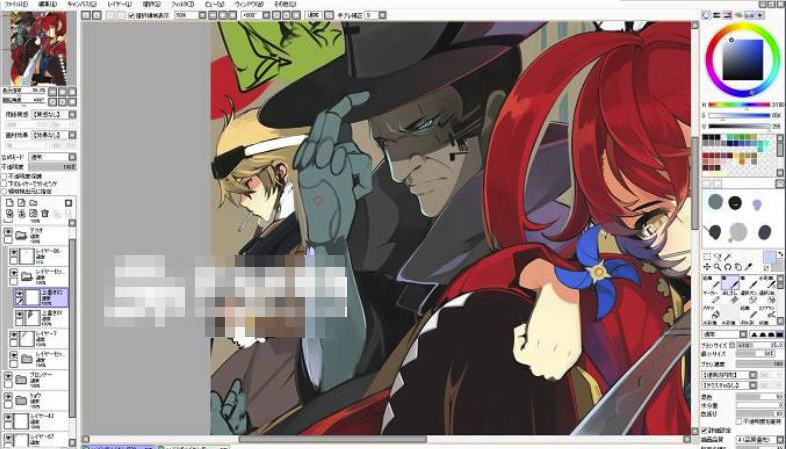Open the 用紙質感 paper texture dropdown

[x=72, y=114]
